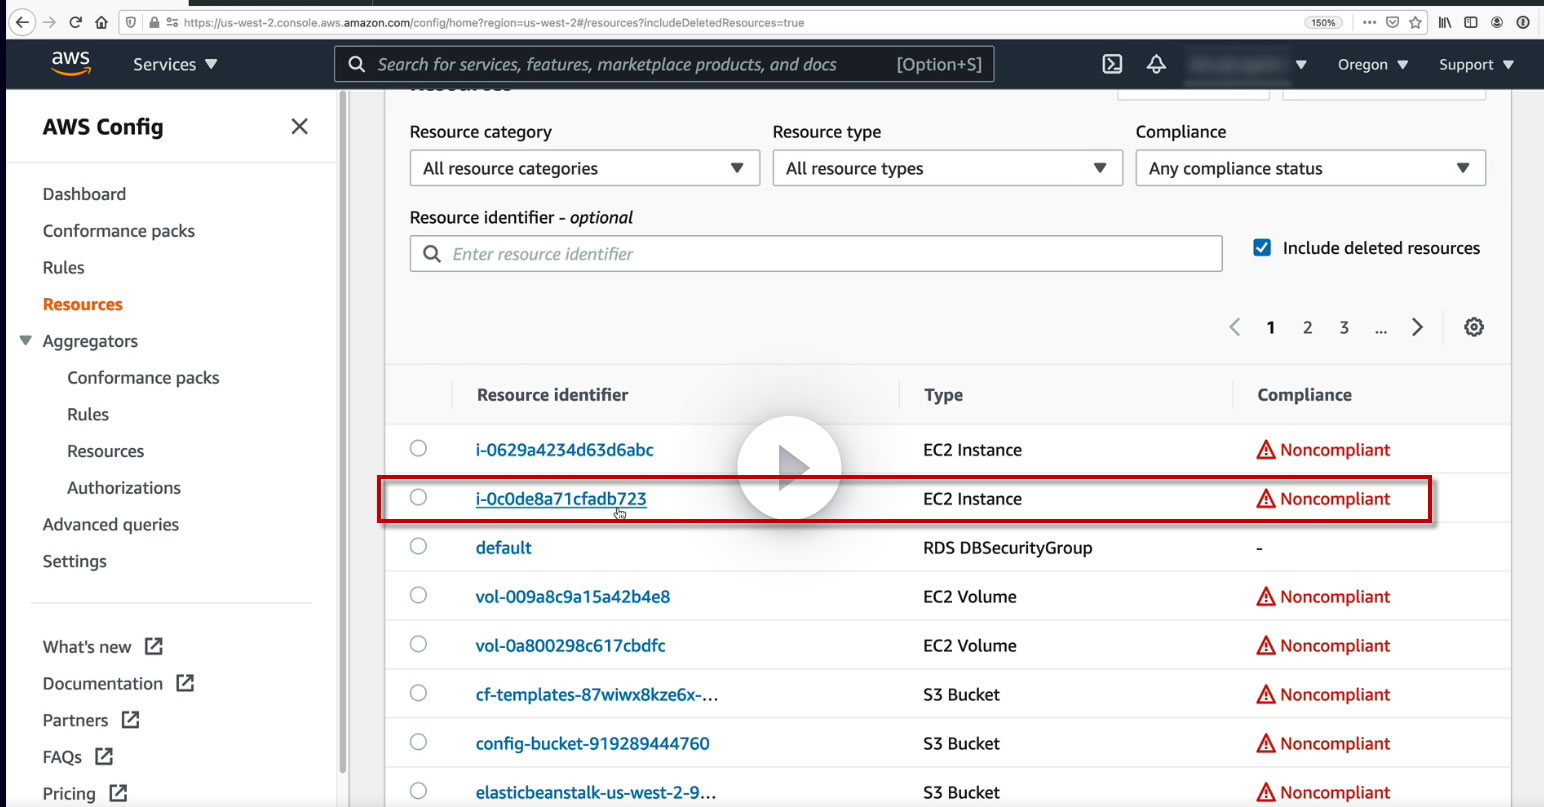Open AWS CloudShell terminal icon
The height and width of the screenshot is (807, 1544).
point(1112,64)
